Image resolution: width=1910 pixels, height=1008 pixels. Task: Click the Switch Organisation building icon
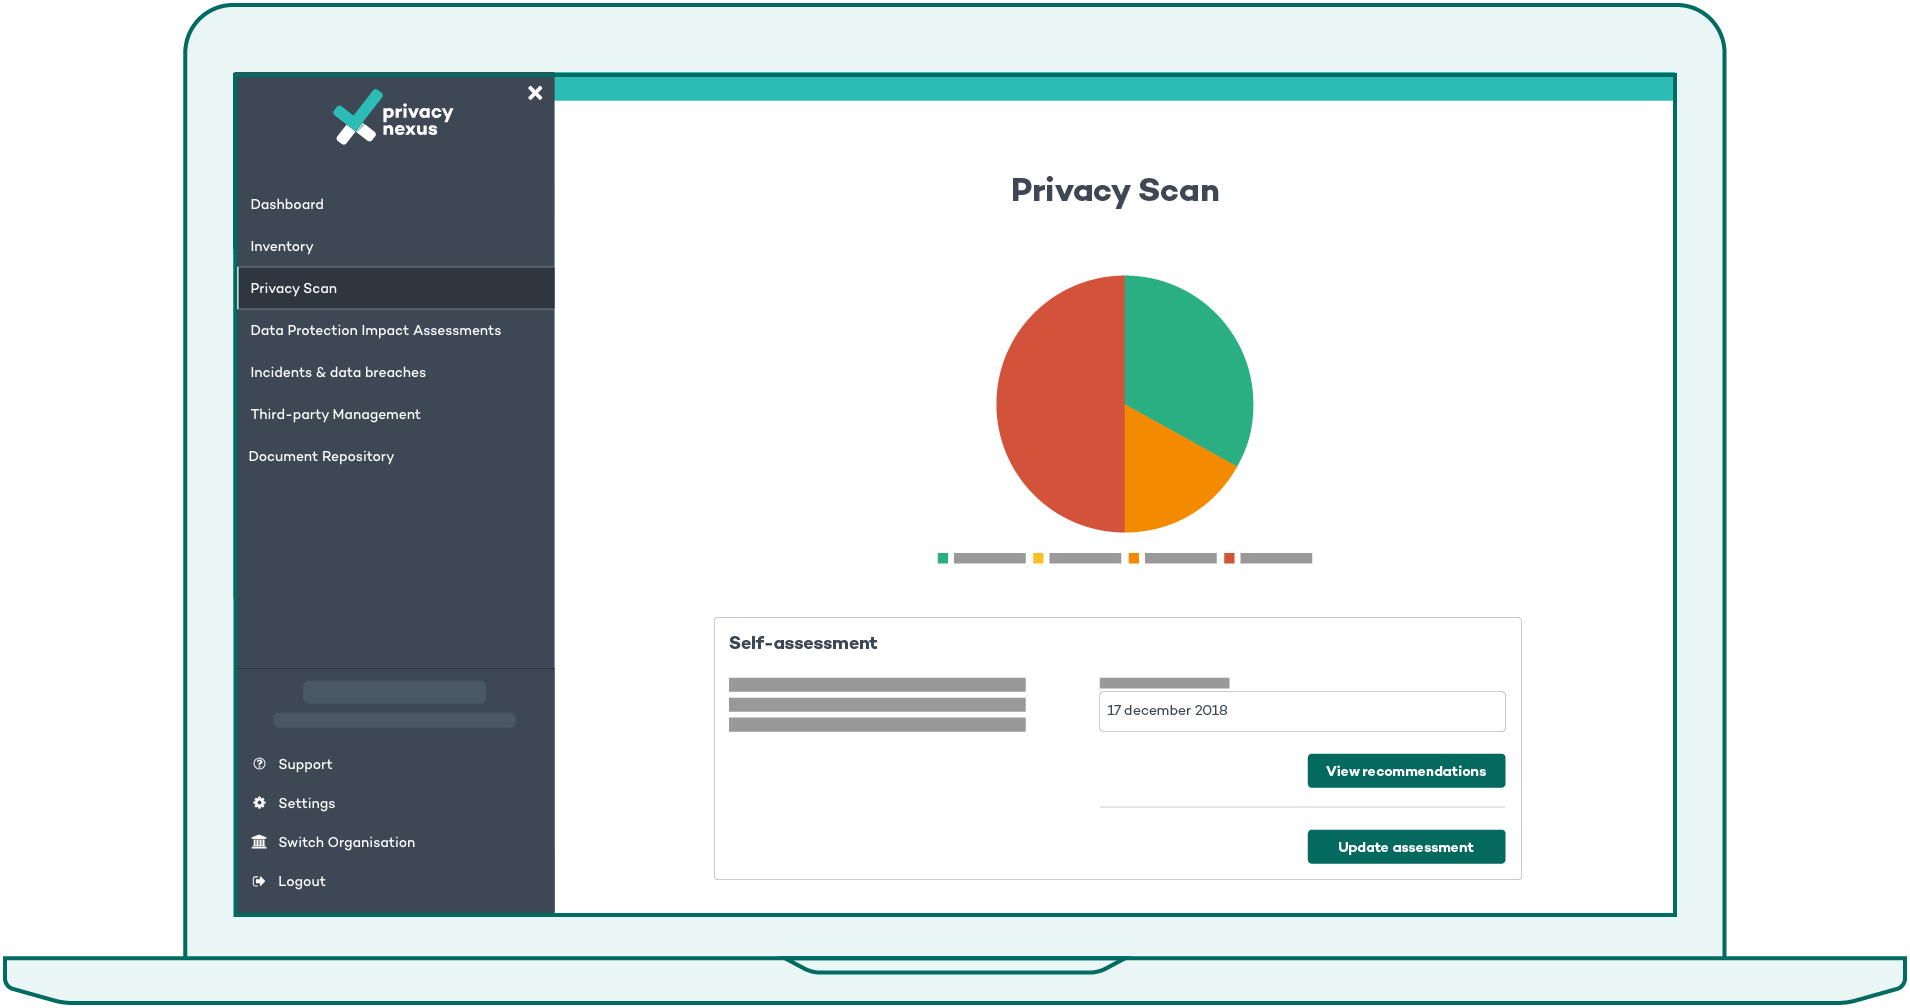coord(259,842)
